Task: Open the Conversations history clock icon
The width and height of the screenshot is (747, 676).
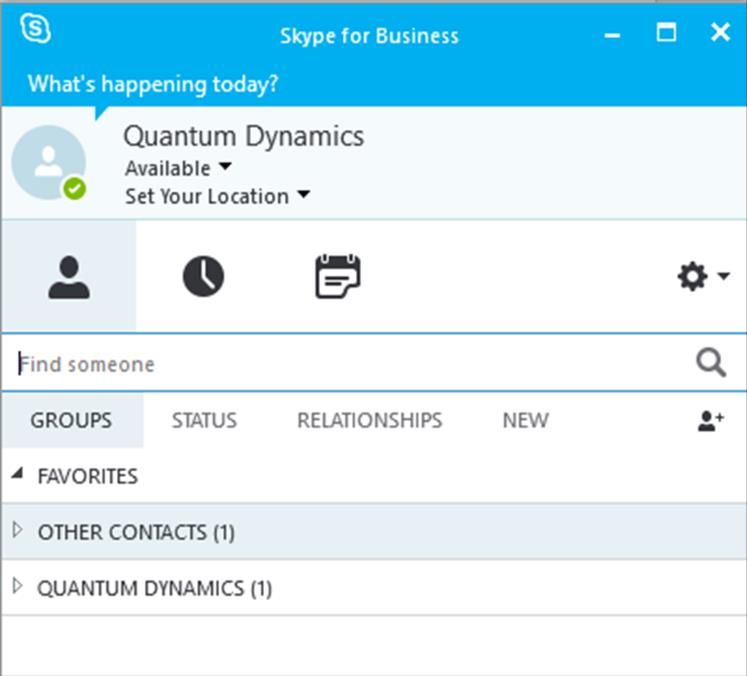Action: 203,276
